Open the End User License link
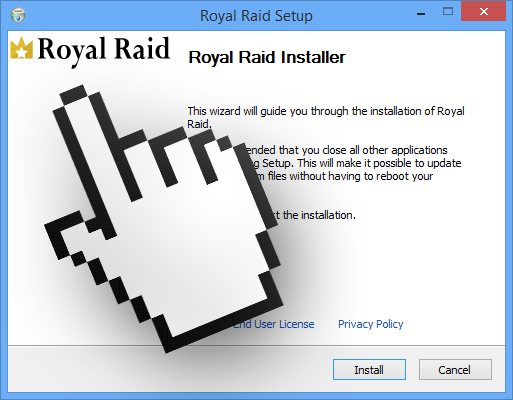The image size is (513, 400). click(x=273, y=324)
